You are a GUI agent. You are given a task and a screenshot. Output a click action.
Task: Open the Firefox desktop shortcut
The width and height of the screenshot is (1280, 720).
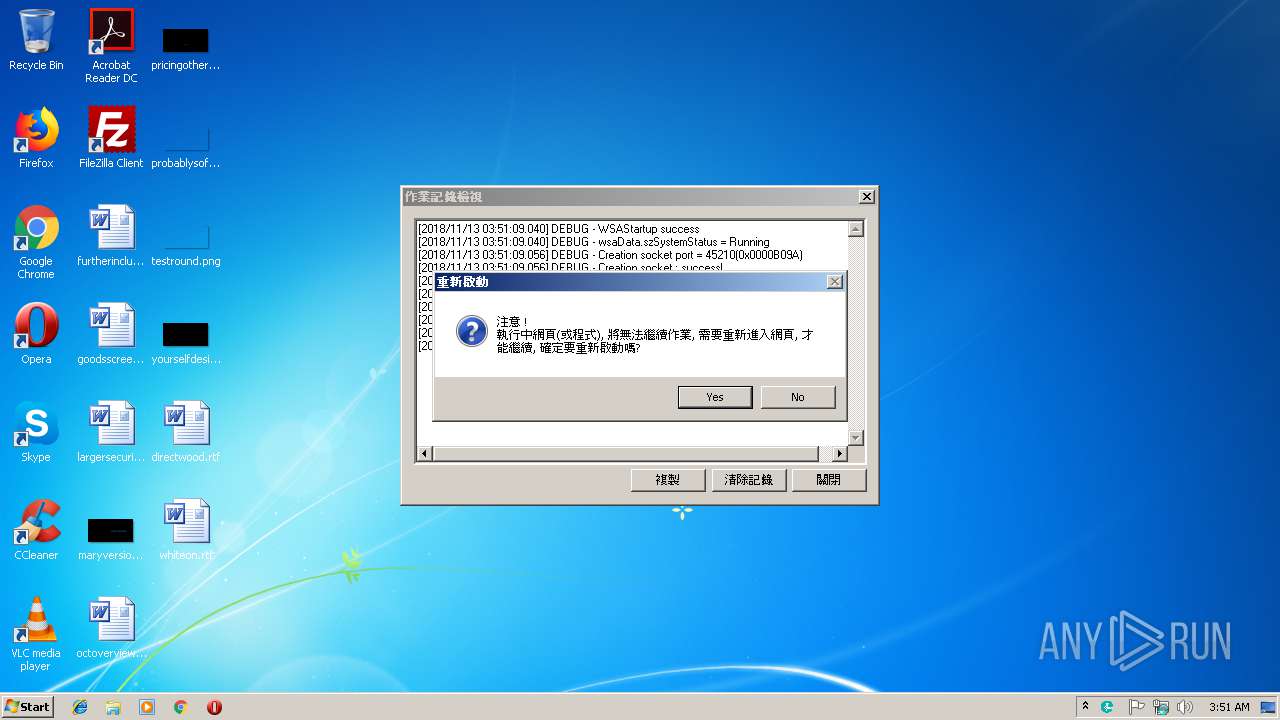(36, 139)
